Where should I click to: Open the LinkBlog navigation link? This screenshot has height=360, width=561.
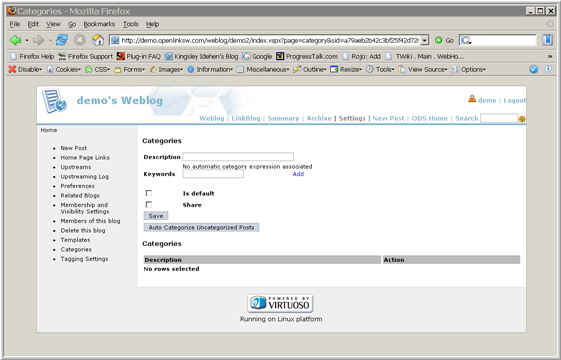coord(246,118)
